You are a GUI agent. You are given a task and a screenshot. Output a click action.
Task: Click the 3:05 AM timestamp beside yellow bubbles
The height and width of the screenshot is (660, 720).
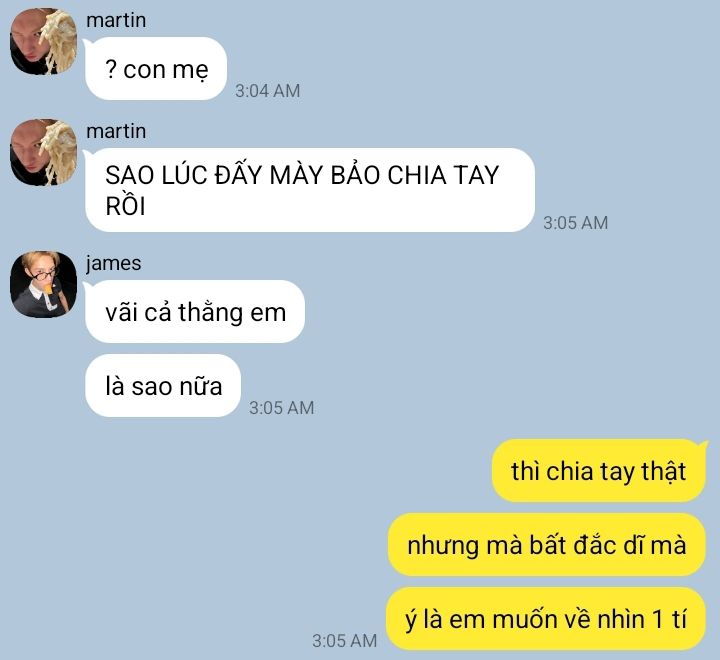344,641
